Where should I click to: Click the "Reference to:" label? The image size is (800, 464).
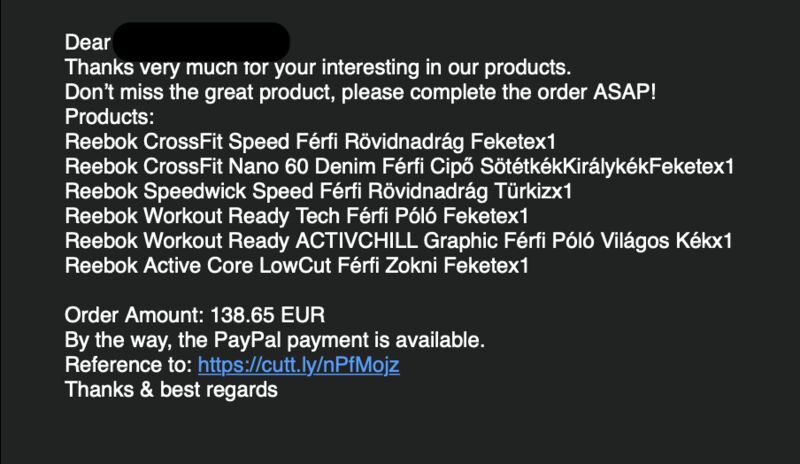(x=129, y=365)
